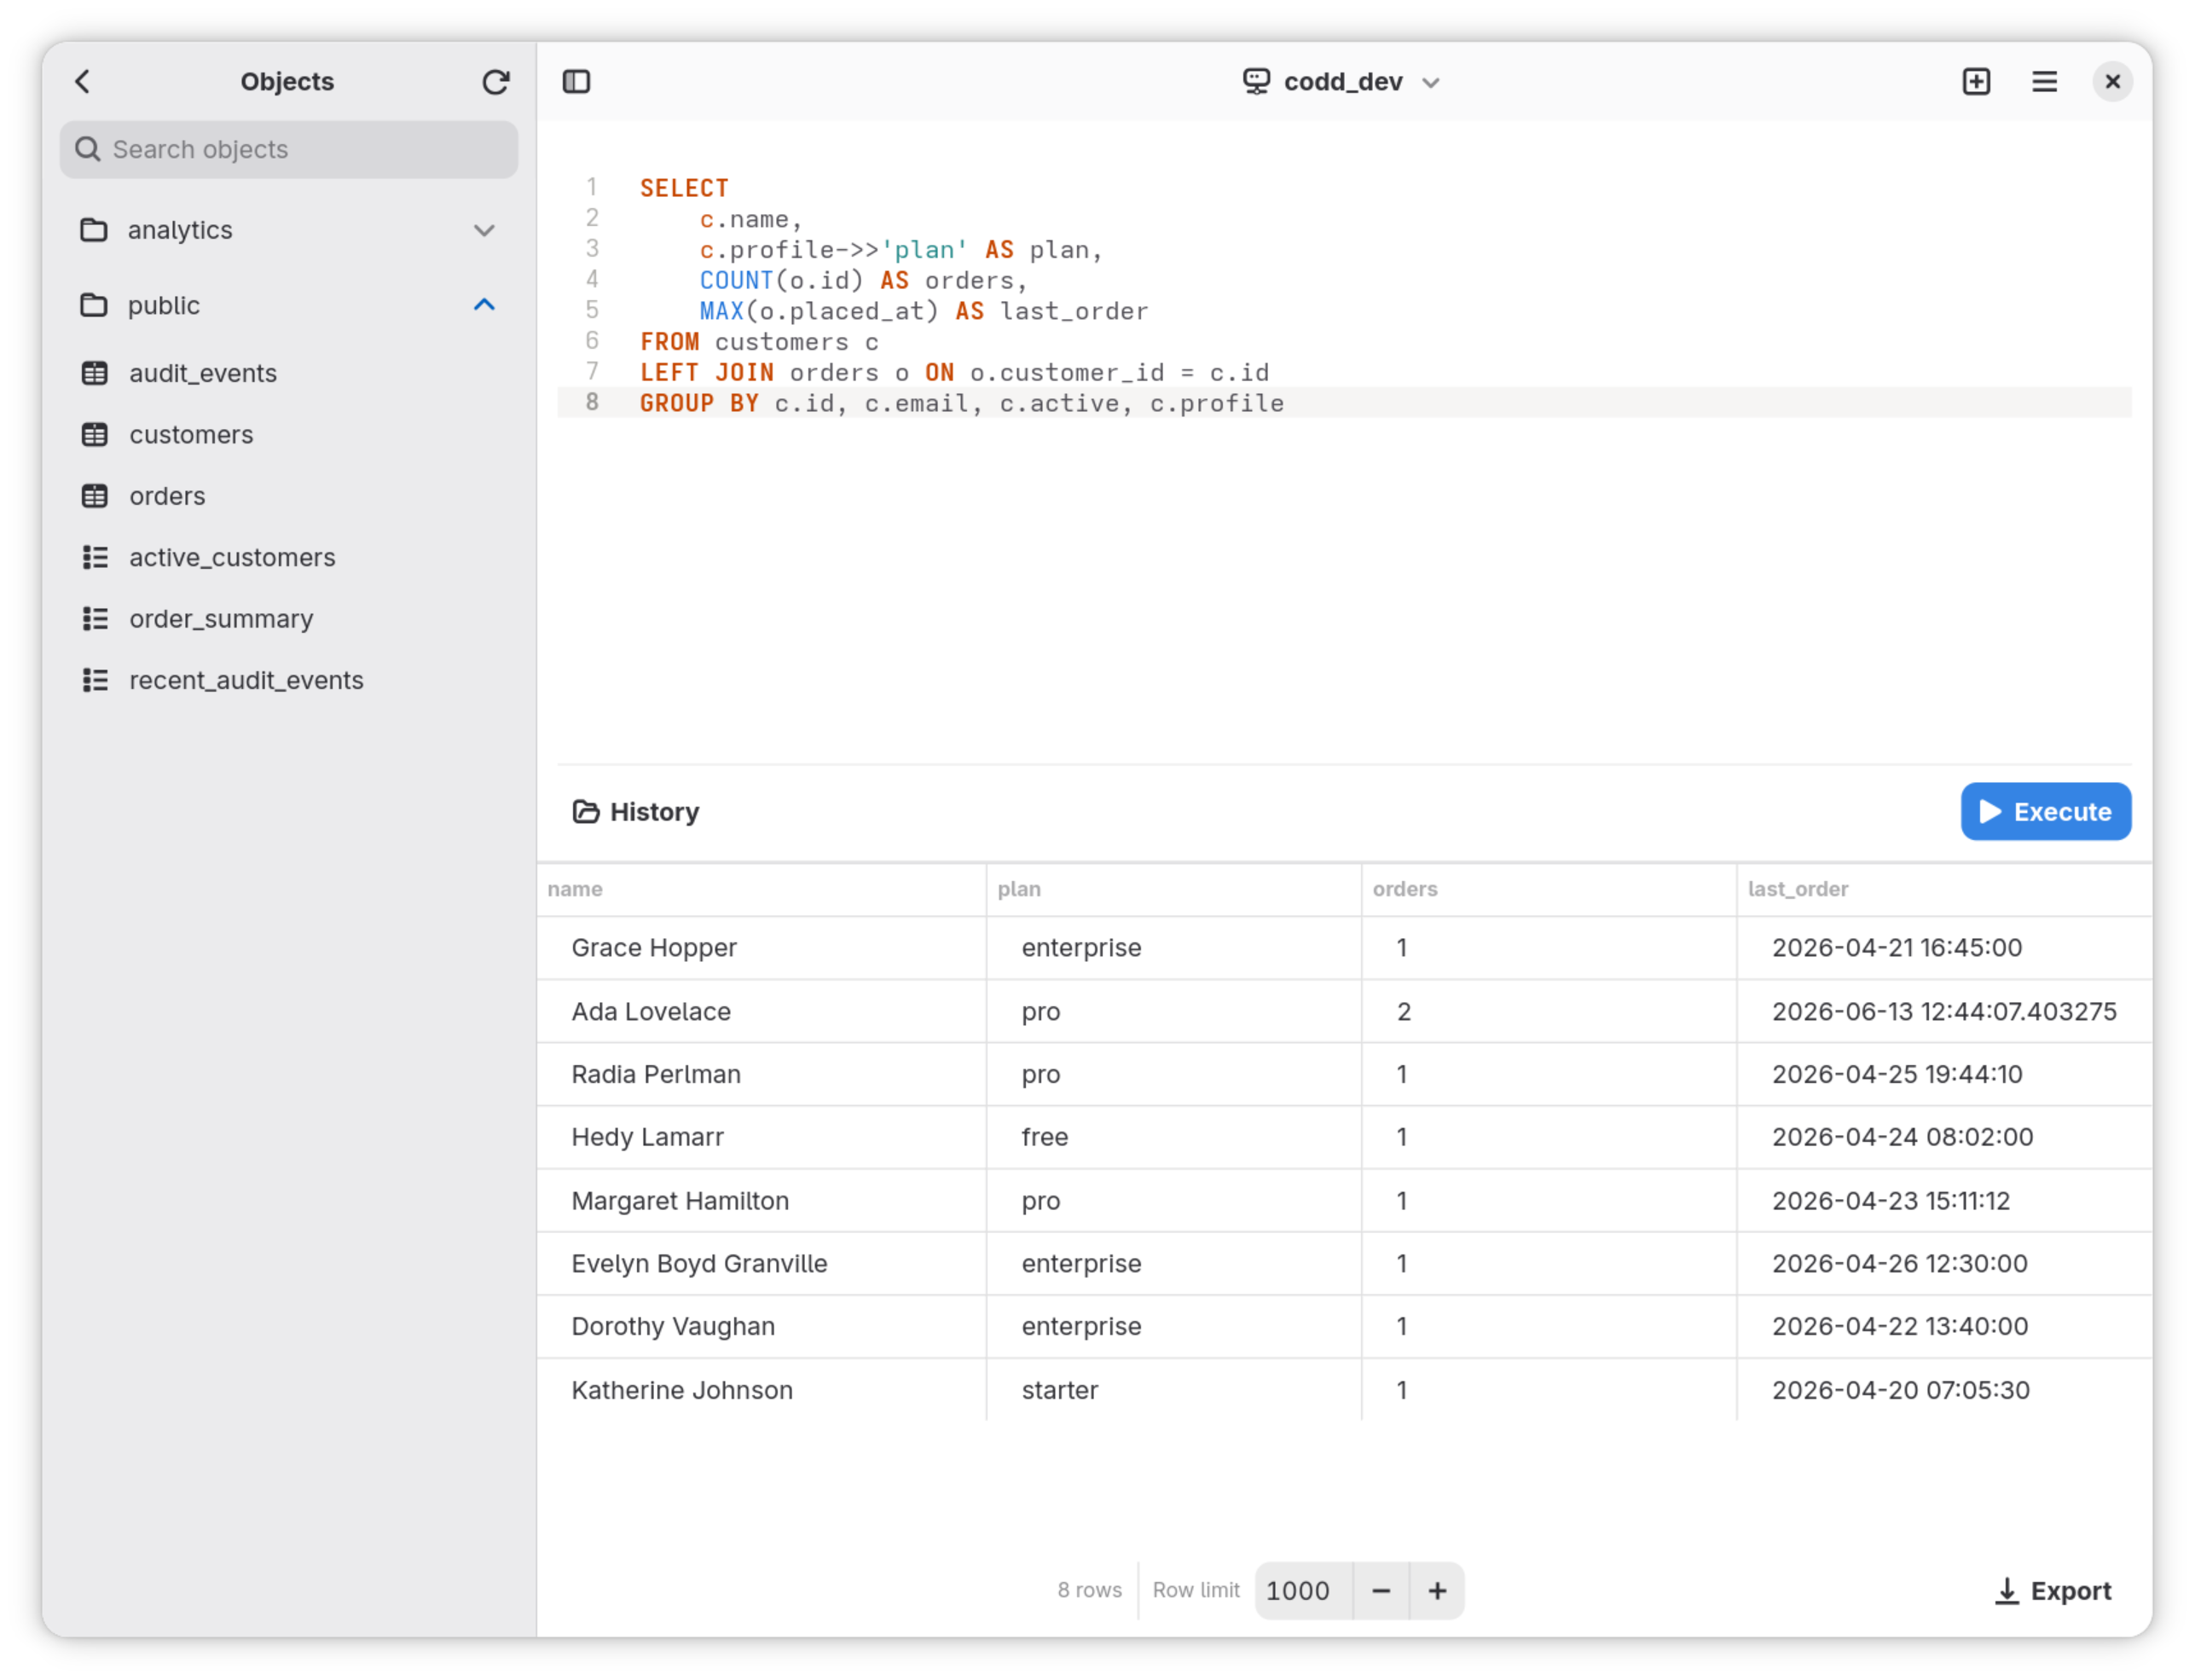Click the orders table icon

(x=95, y=496)
